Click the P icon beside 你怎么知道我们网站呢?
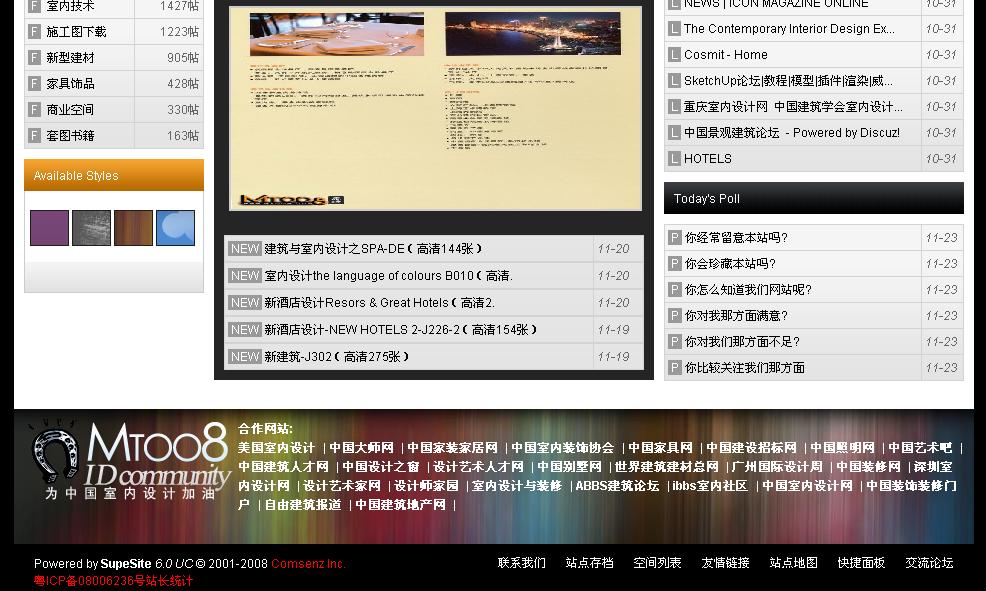The image size is (986, 591). [x=675, y=289]
